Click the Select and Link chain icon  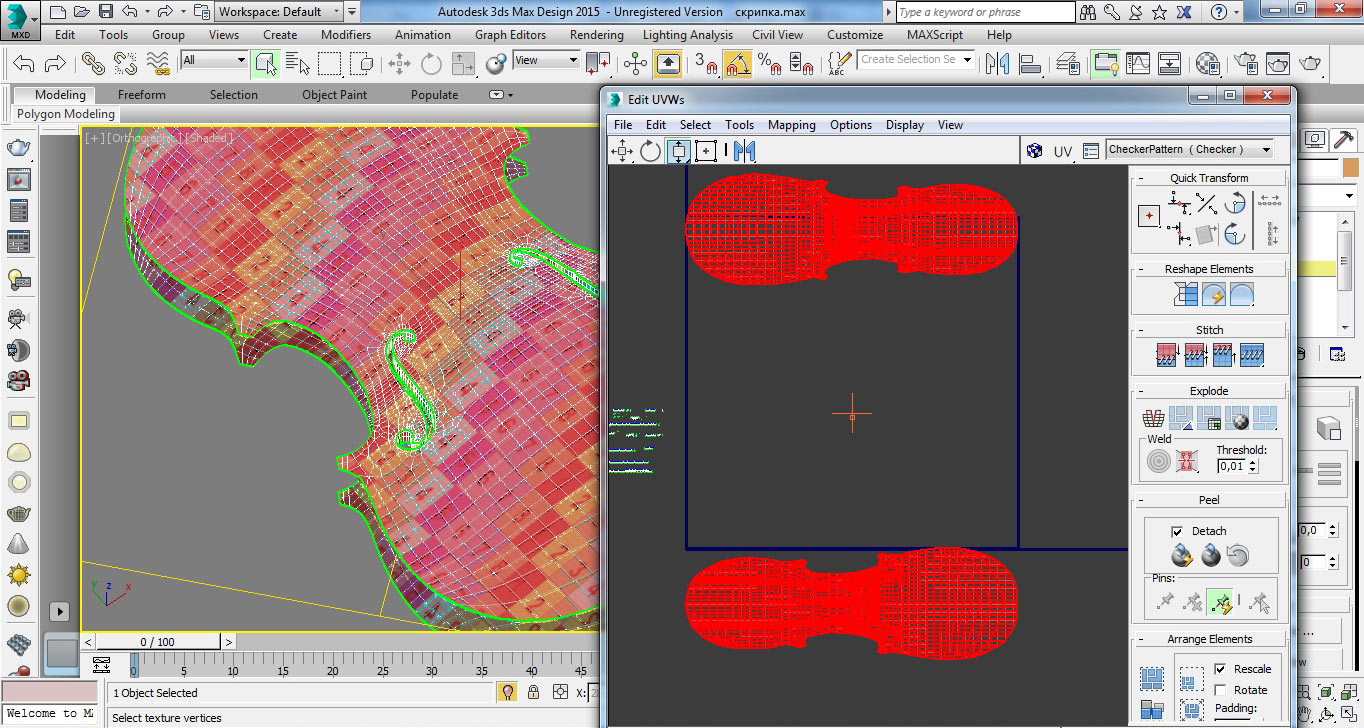pyautogui.click(x=93, y=64)
